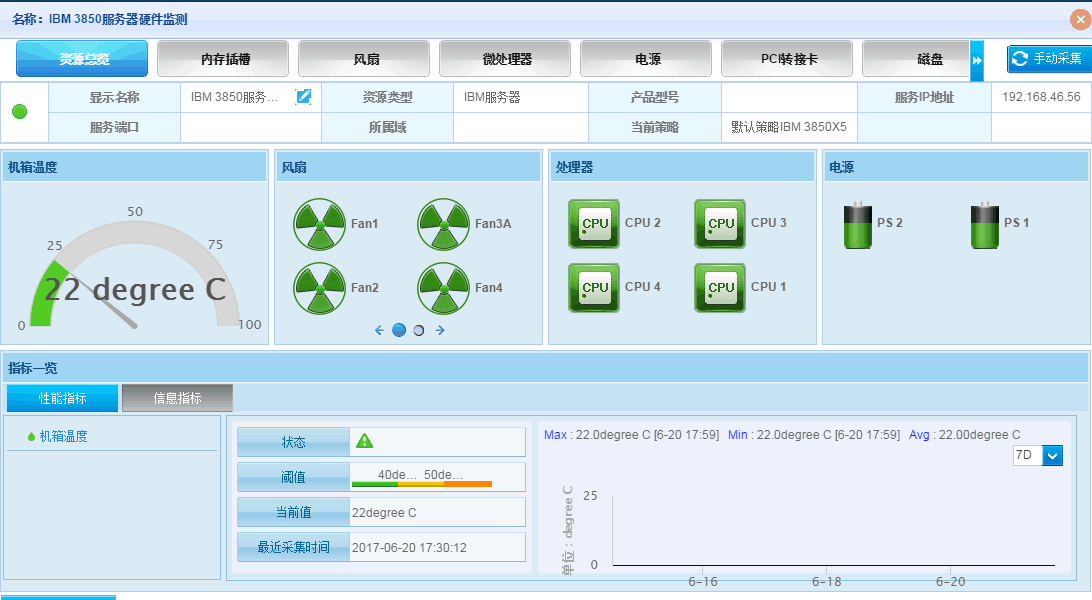Select the CPU 1 processor icon
This screenshot has height=600, width=1092.
click(x=720, y=288)
